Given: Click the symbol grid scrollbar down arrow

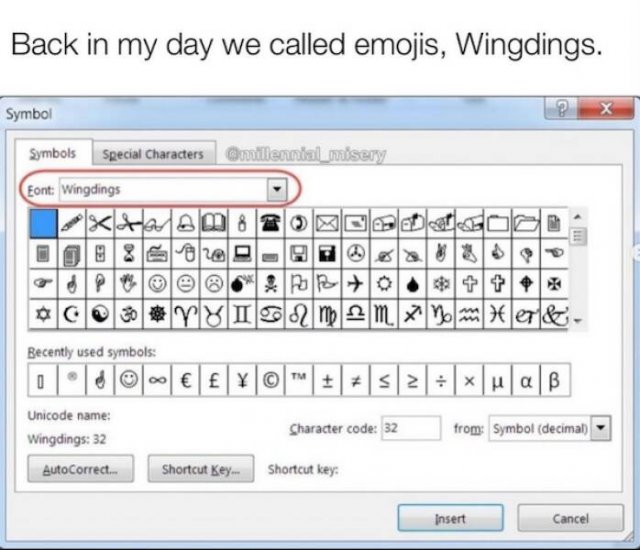Looking at the screenshot, I should point(577,321).
